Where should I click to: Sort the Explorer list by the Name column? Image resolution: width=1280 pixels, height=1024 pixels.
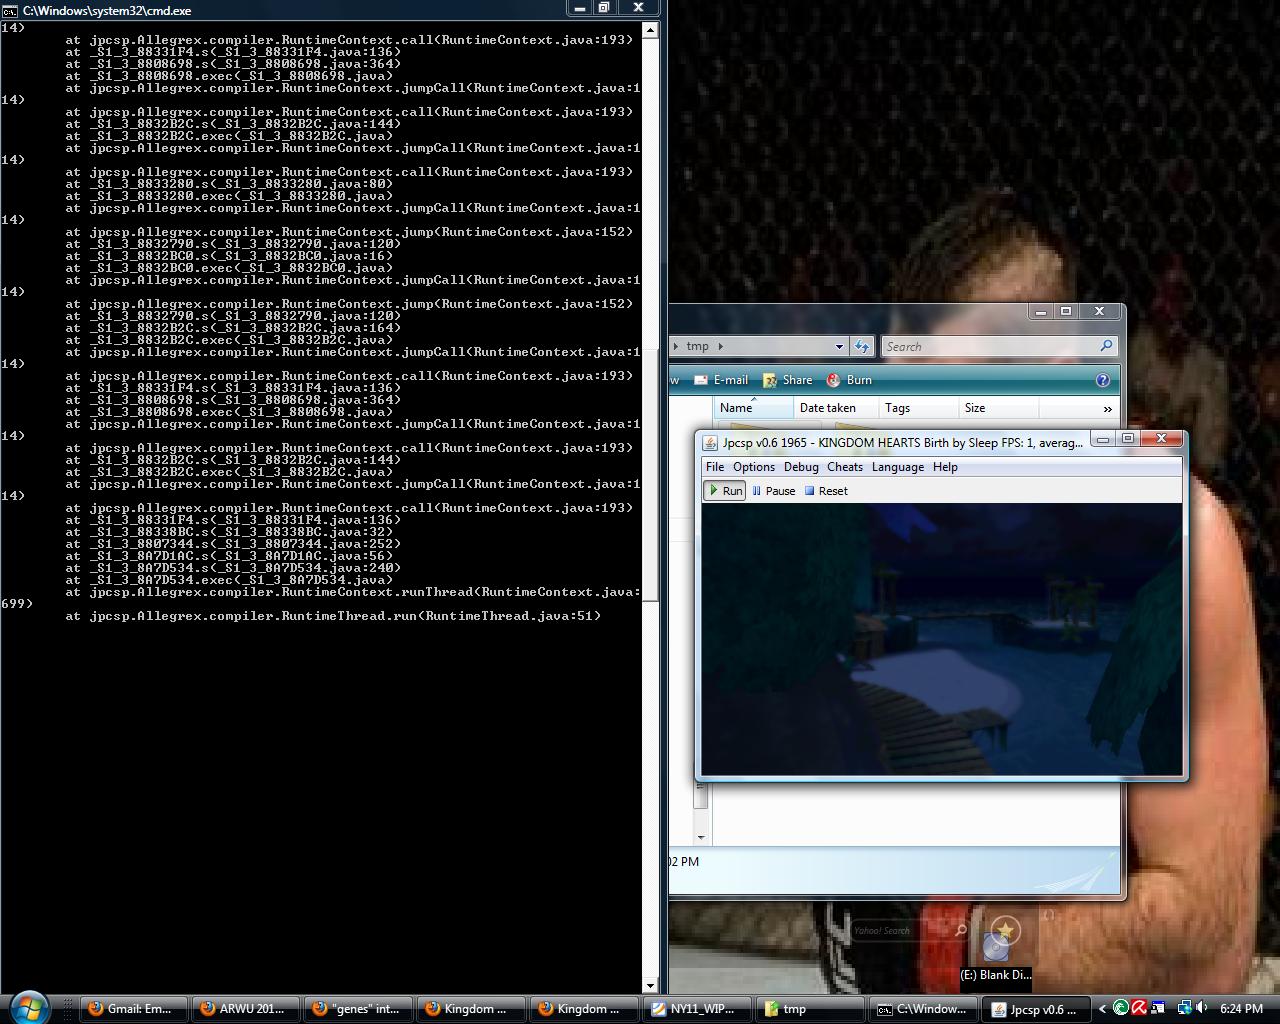(753, 408)
